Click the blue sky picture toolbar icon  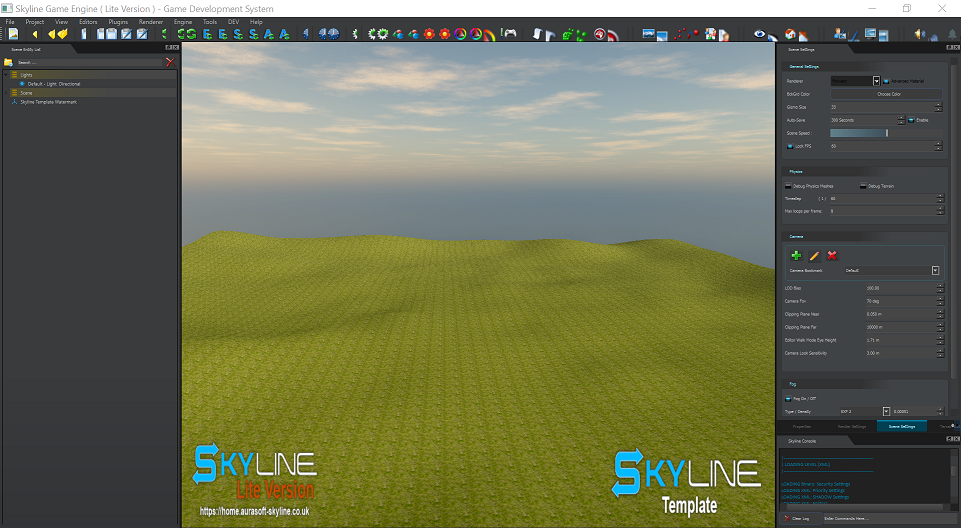pyautogui.click(x=648, y=34)
